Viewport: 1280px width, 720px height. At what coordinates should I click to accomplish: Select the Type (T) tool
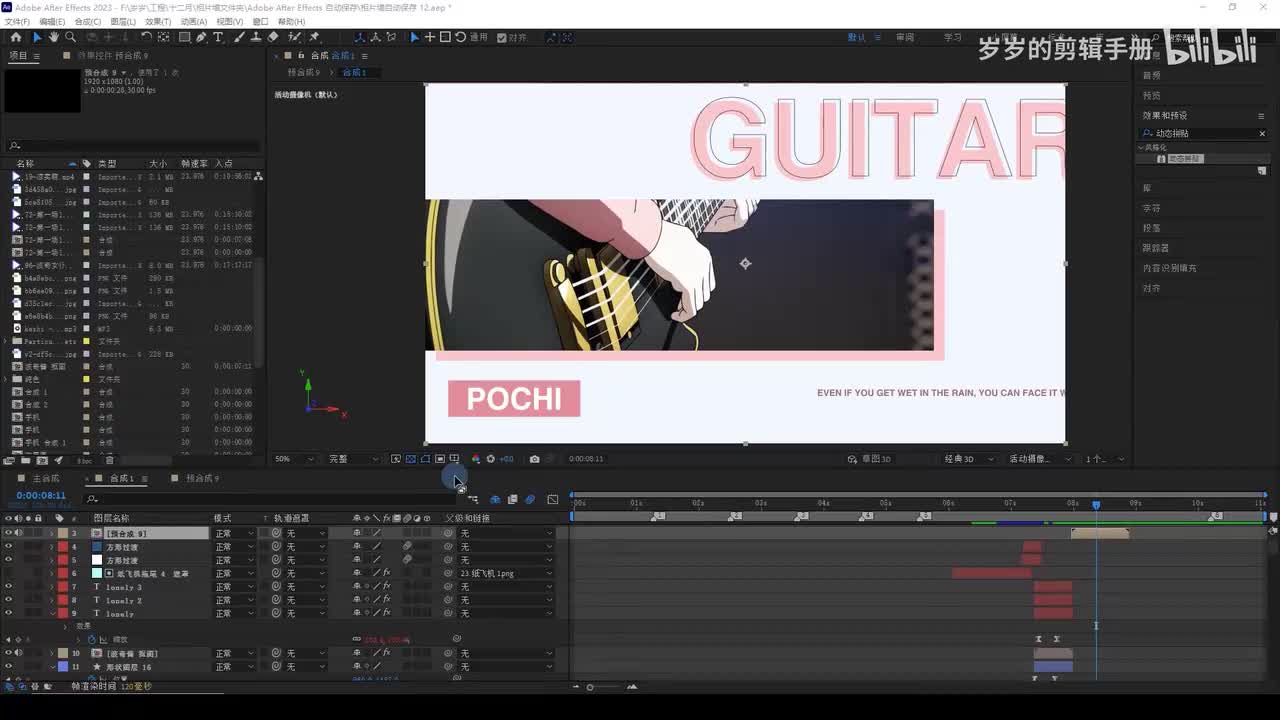click(218, 37)
